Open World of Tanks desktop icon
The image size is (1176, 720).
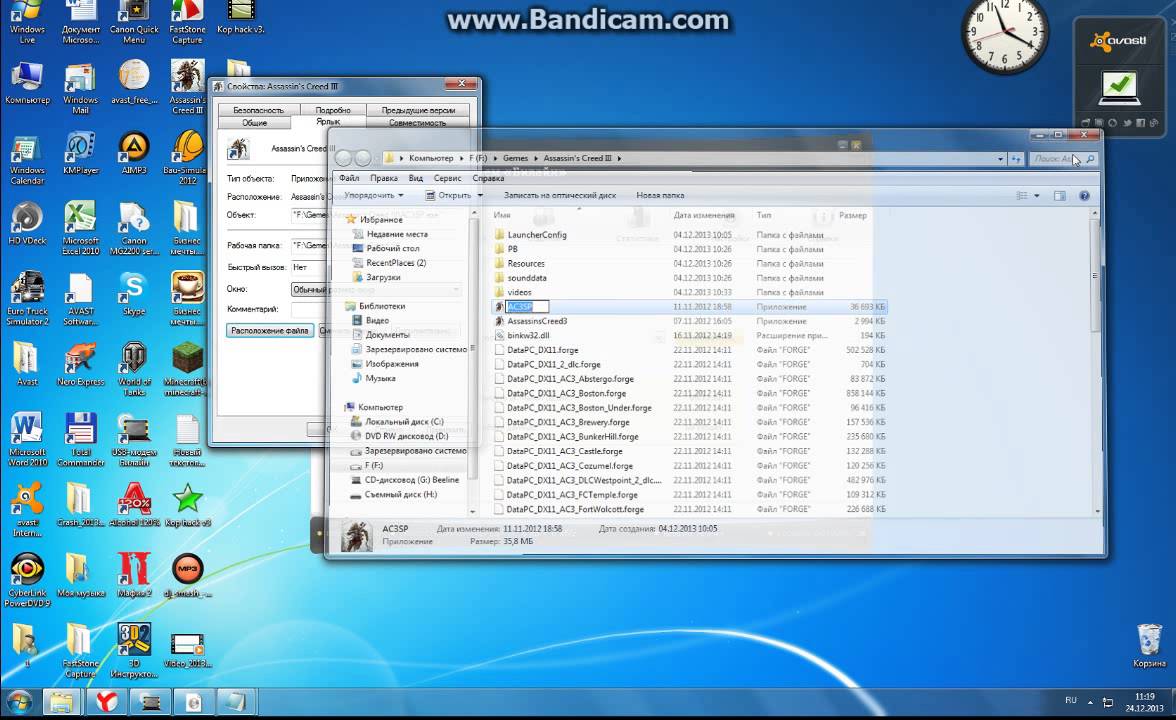[134, 370]
